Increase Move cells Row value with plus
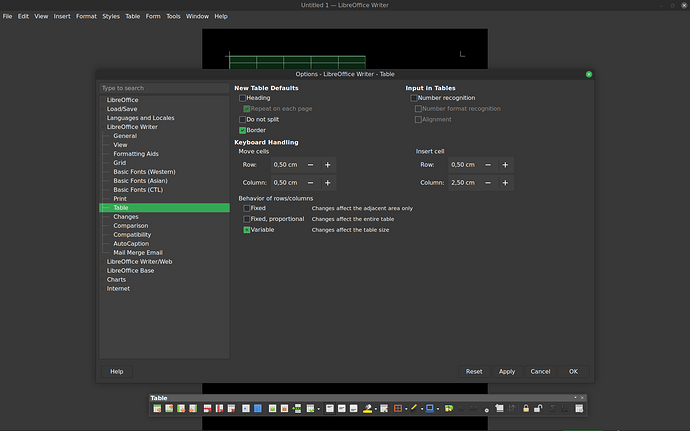Screen dimensions: 690x431 point(327,165)
